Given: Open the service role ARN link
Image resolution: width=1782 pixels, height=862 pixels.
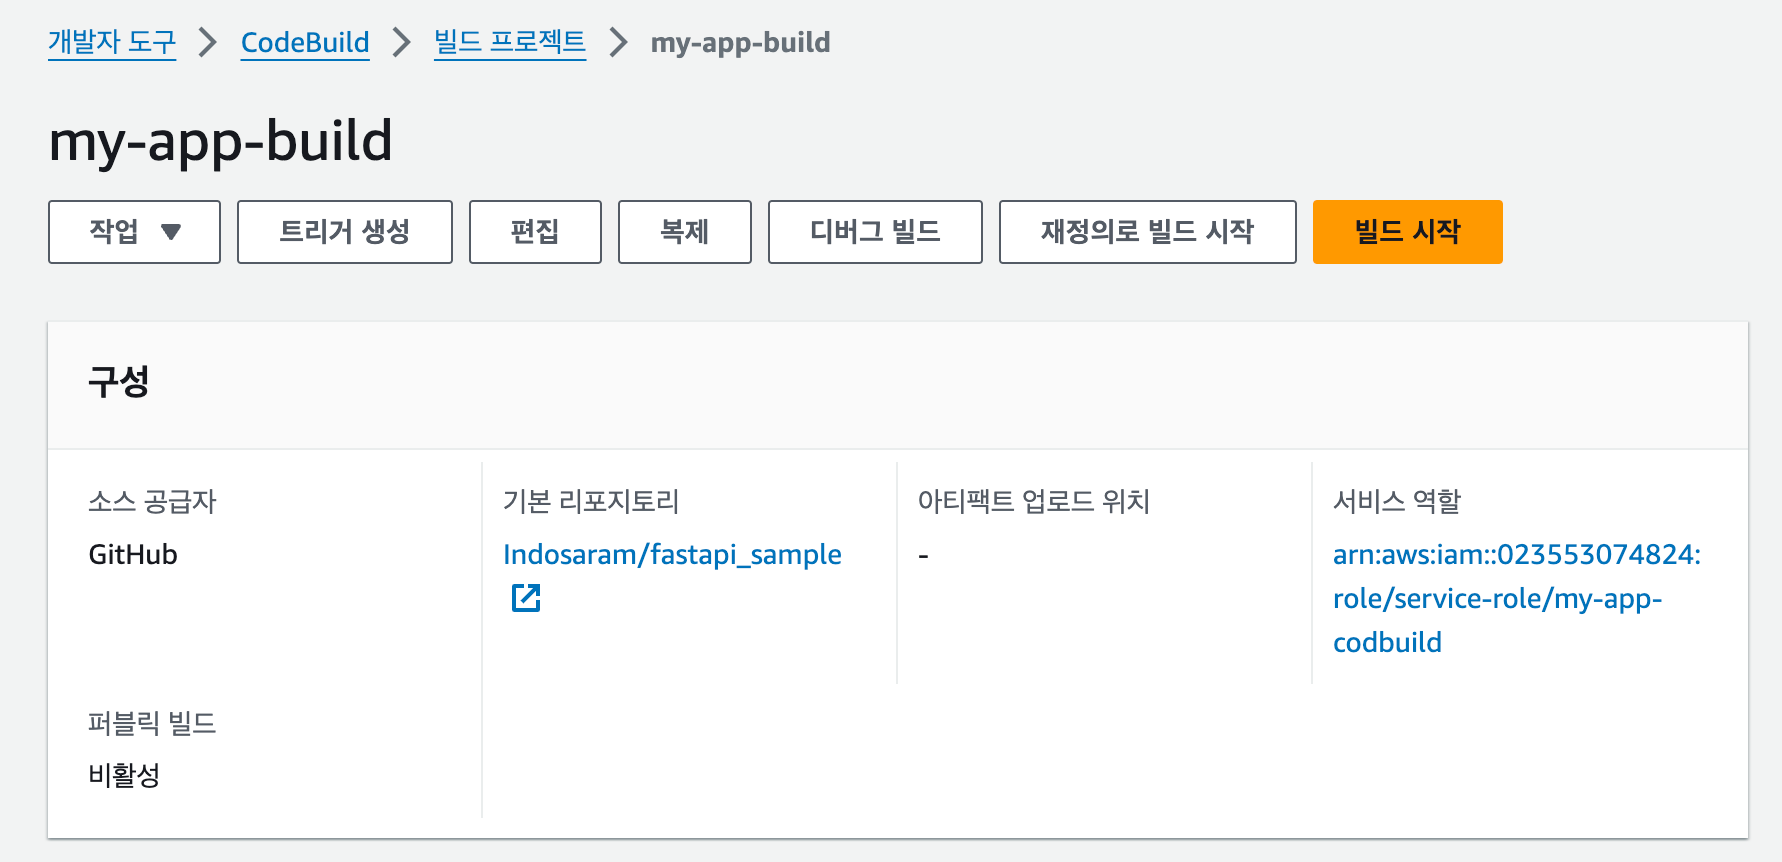Looking at the screenshot, I should click(1517, 598).
